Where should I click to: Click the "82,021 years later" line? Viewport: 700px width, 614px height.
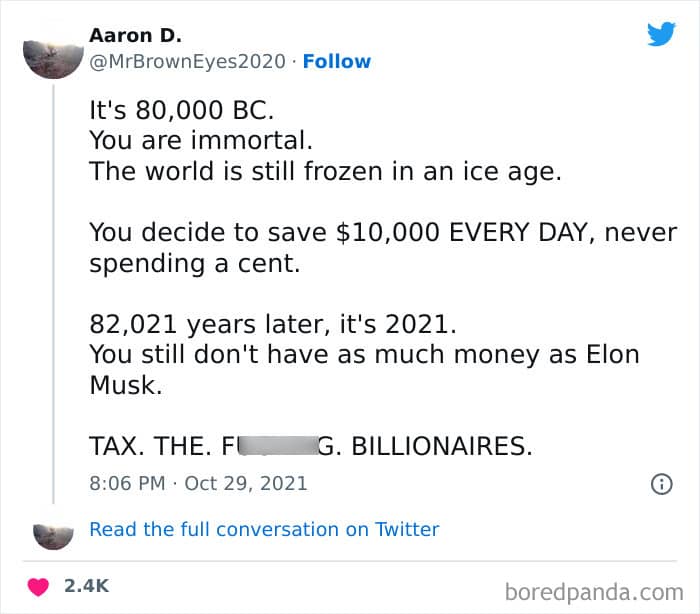click(x=273, y=324)
